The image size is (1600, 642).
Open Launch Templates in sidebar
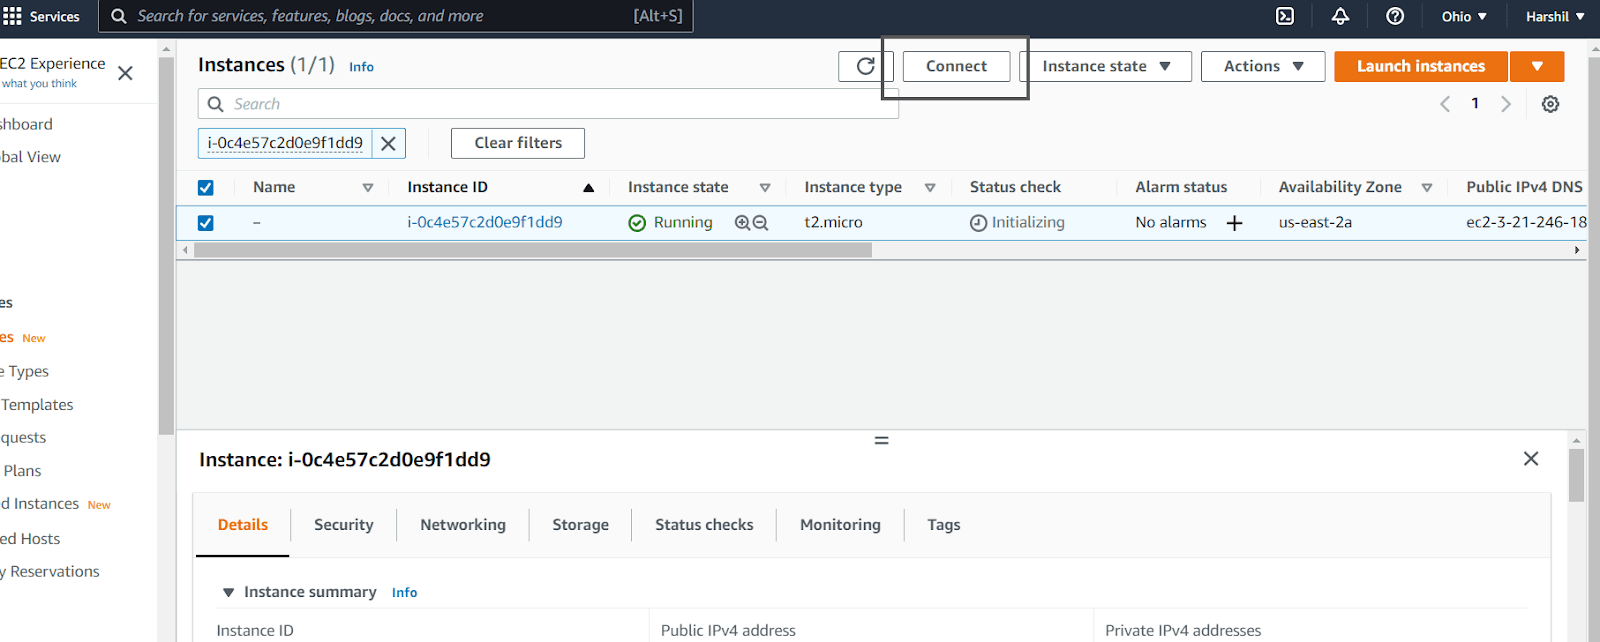37,405
